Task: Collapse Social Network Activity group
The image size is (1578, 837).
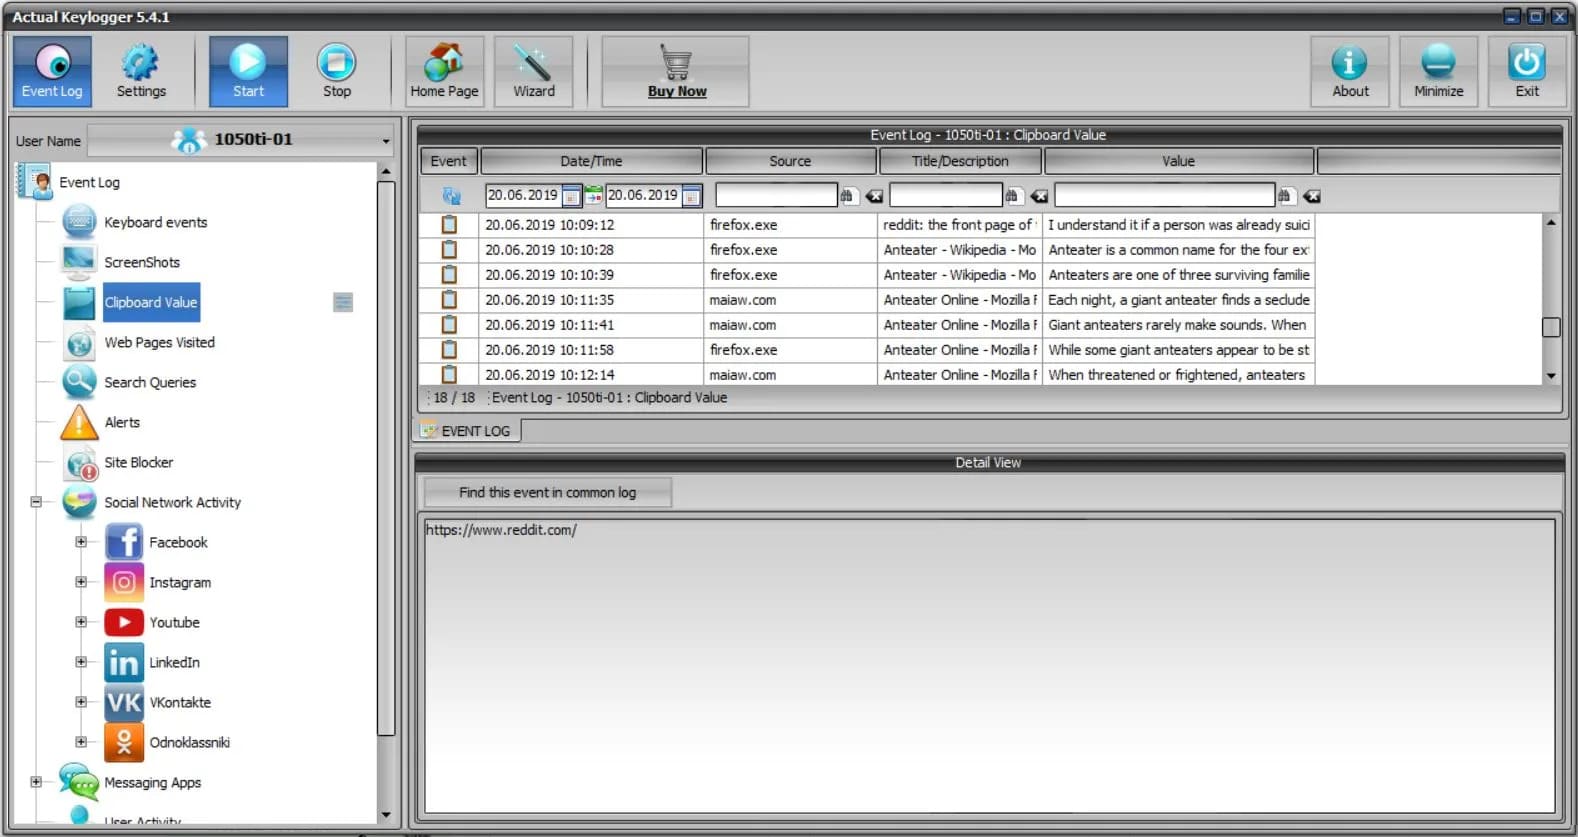Action: click(x=36, y=502)
